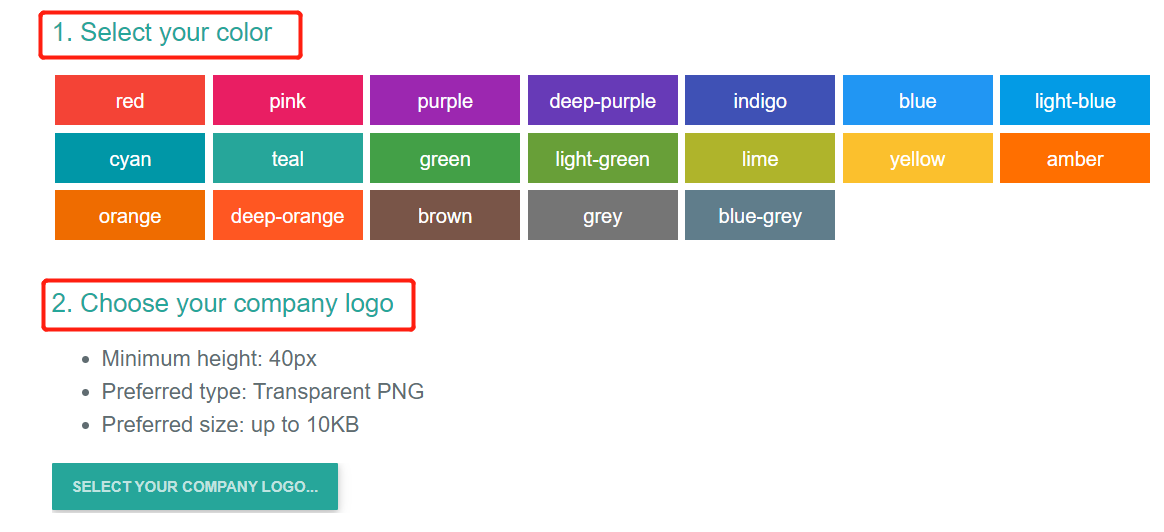Select the light-blue color
The width and height of the screenshot is (1164, 532).
[1075, 100]
